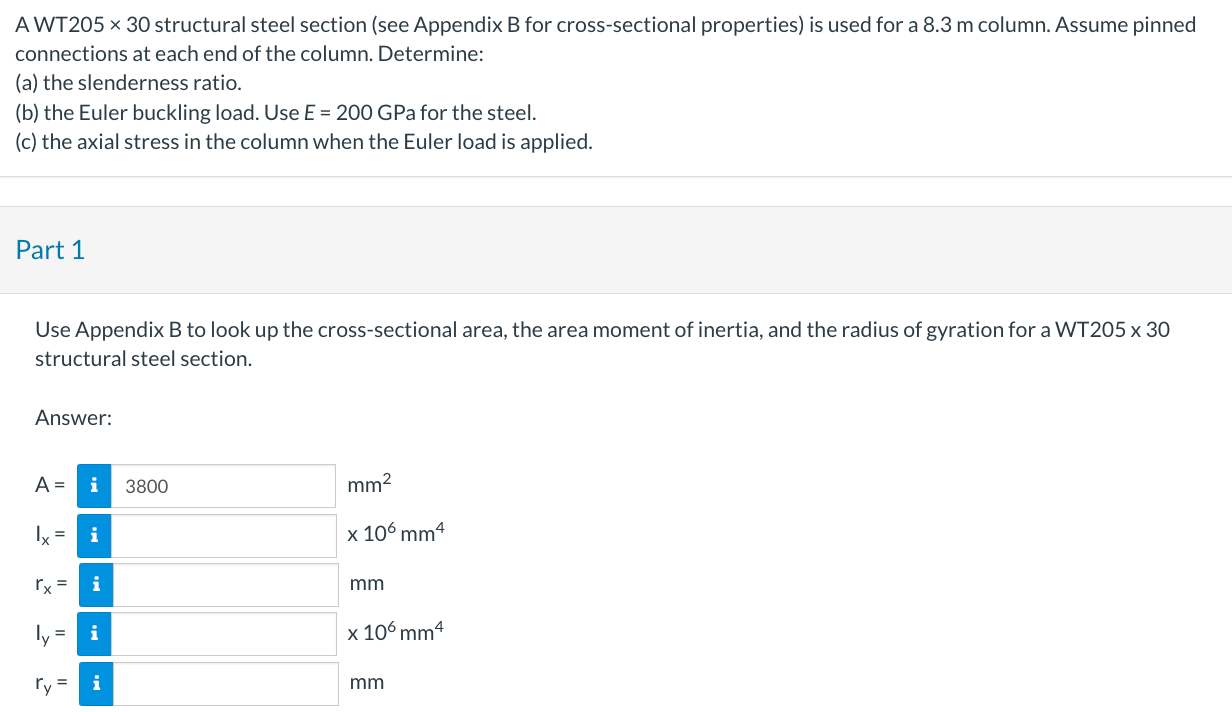Click the Part 1 section heading
The height and width of the screenshot is (712, 1232).
[50, 250]
